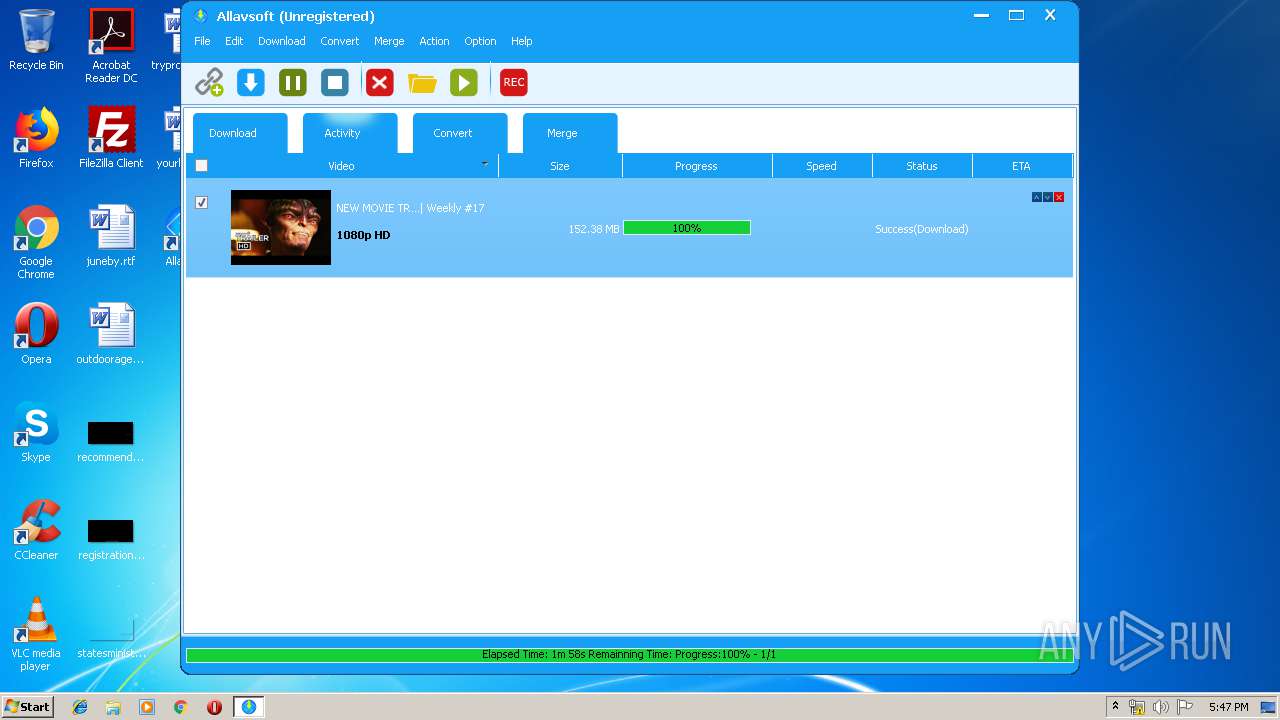Screen dimensions: 1280x720
Task: Click the taskbar clock showing 5:47 PM
Action: click(x=1228, y=707)
